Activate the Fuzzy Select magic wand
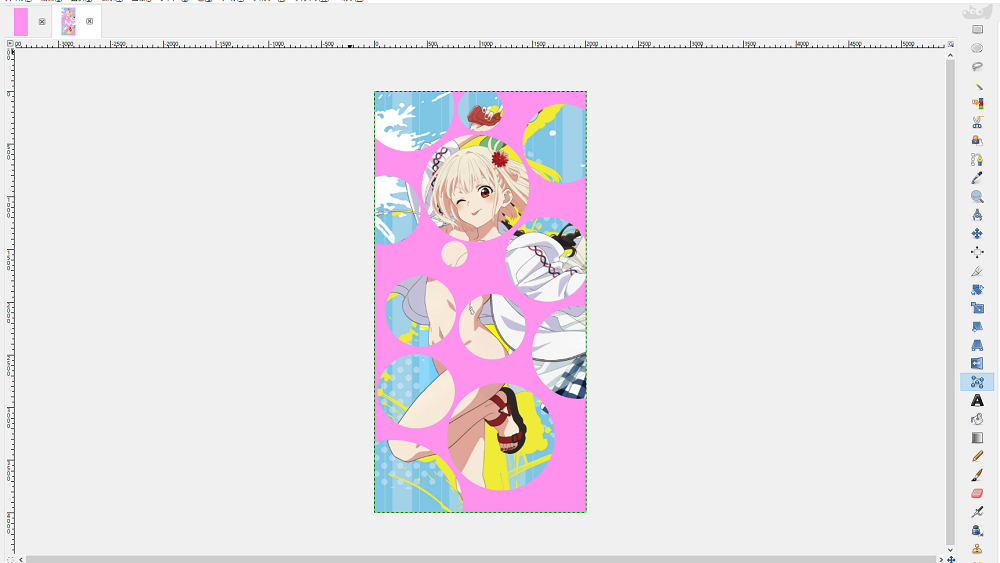The image size is (1000, 563). point(977,85)
